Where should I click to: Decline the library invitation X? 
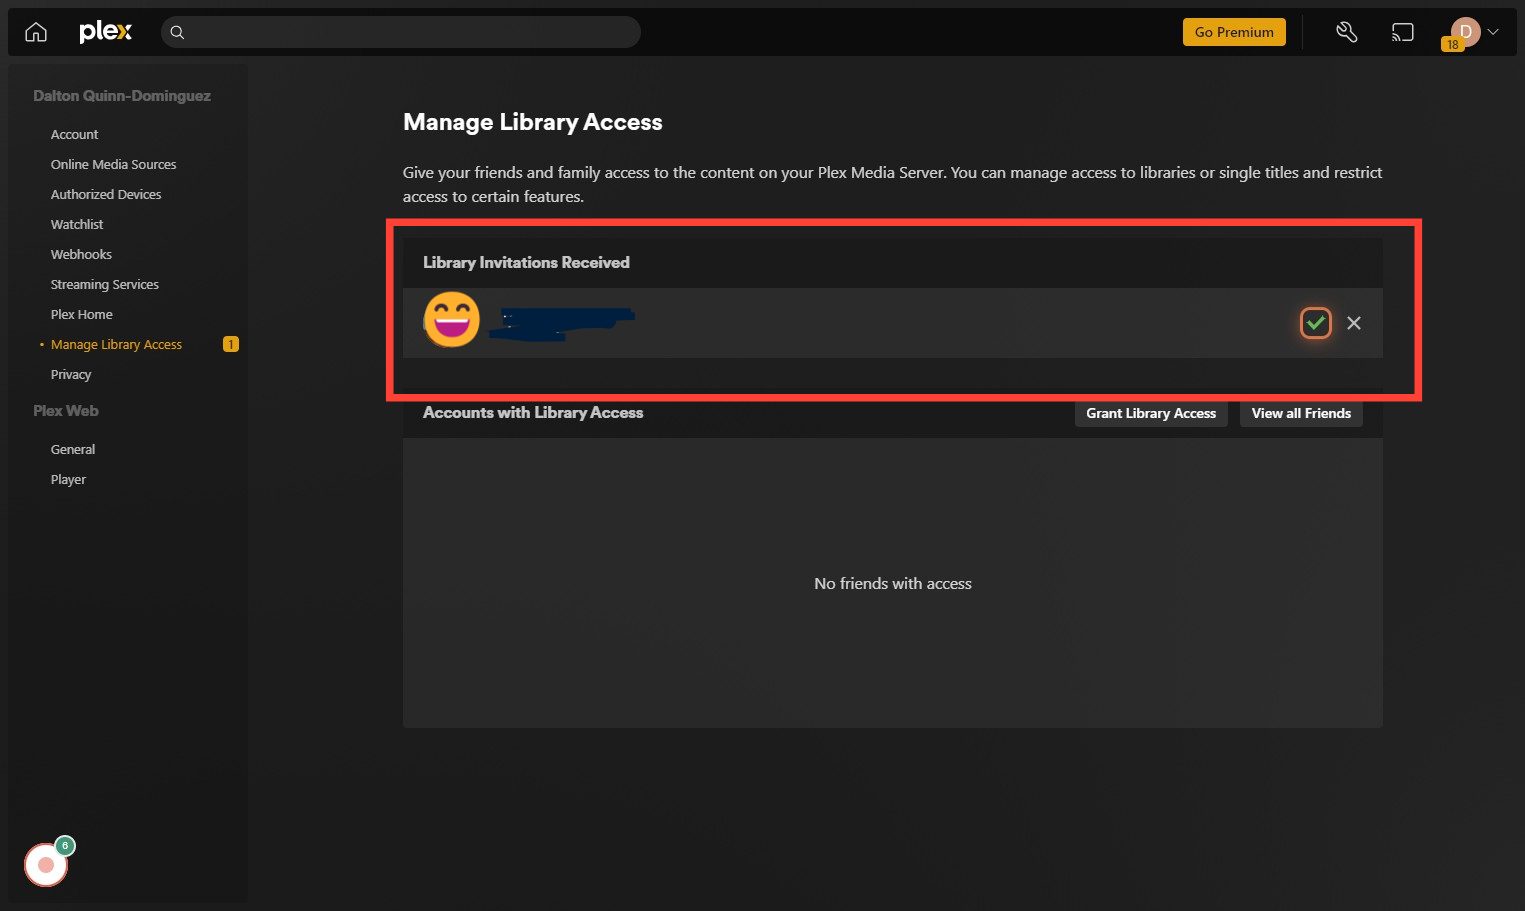pos(1354,323)
